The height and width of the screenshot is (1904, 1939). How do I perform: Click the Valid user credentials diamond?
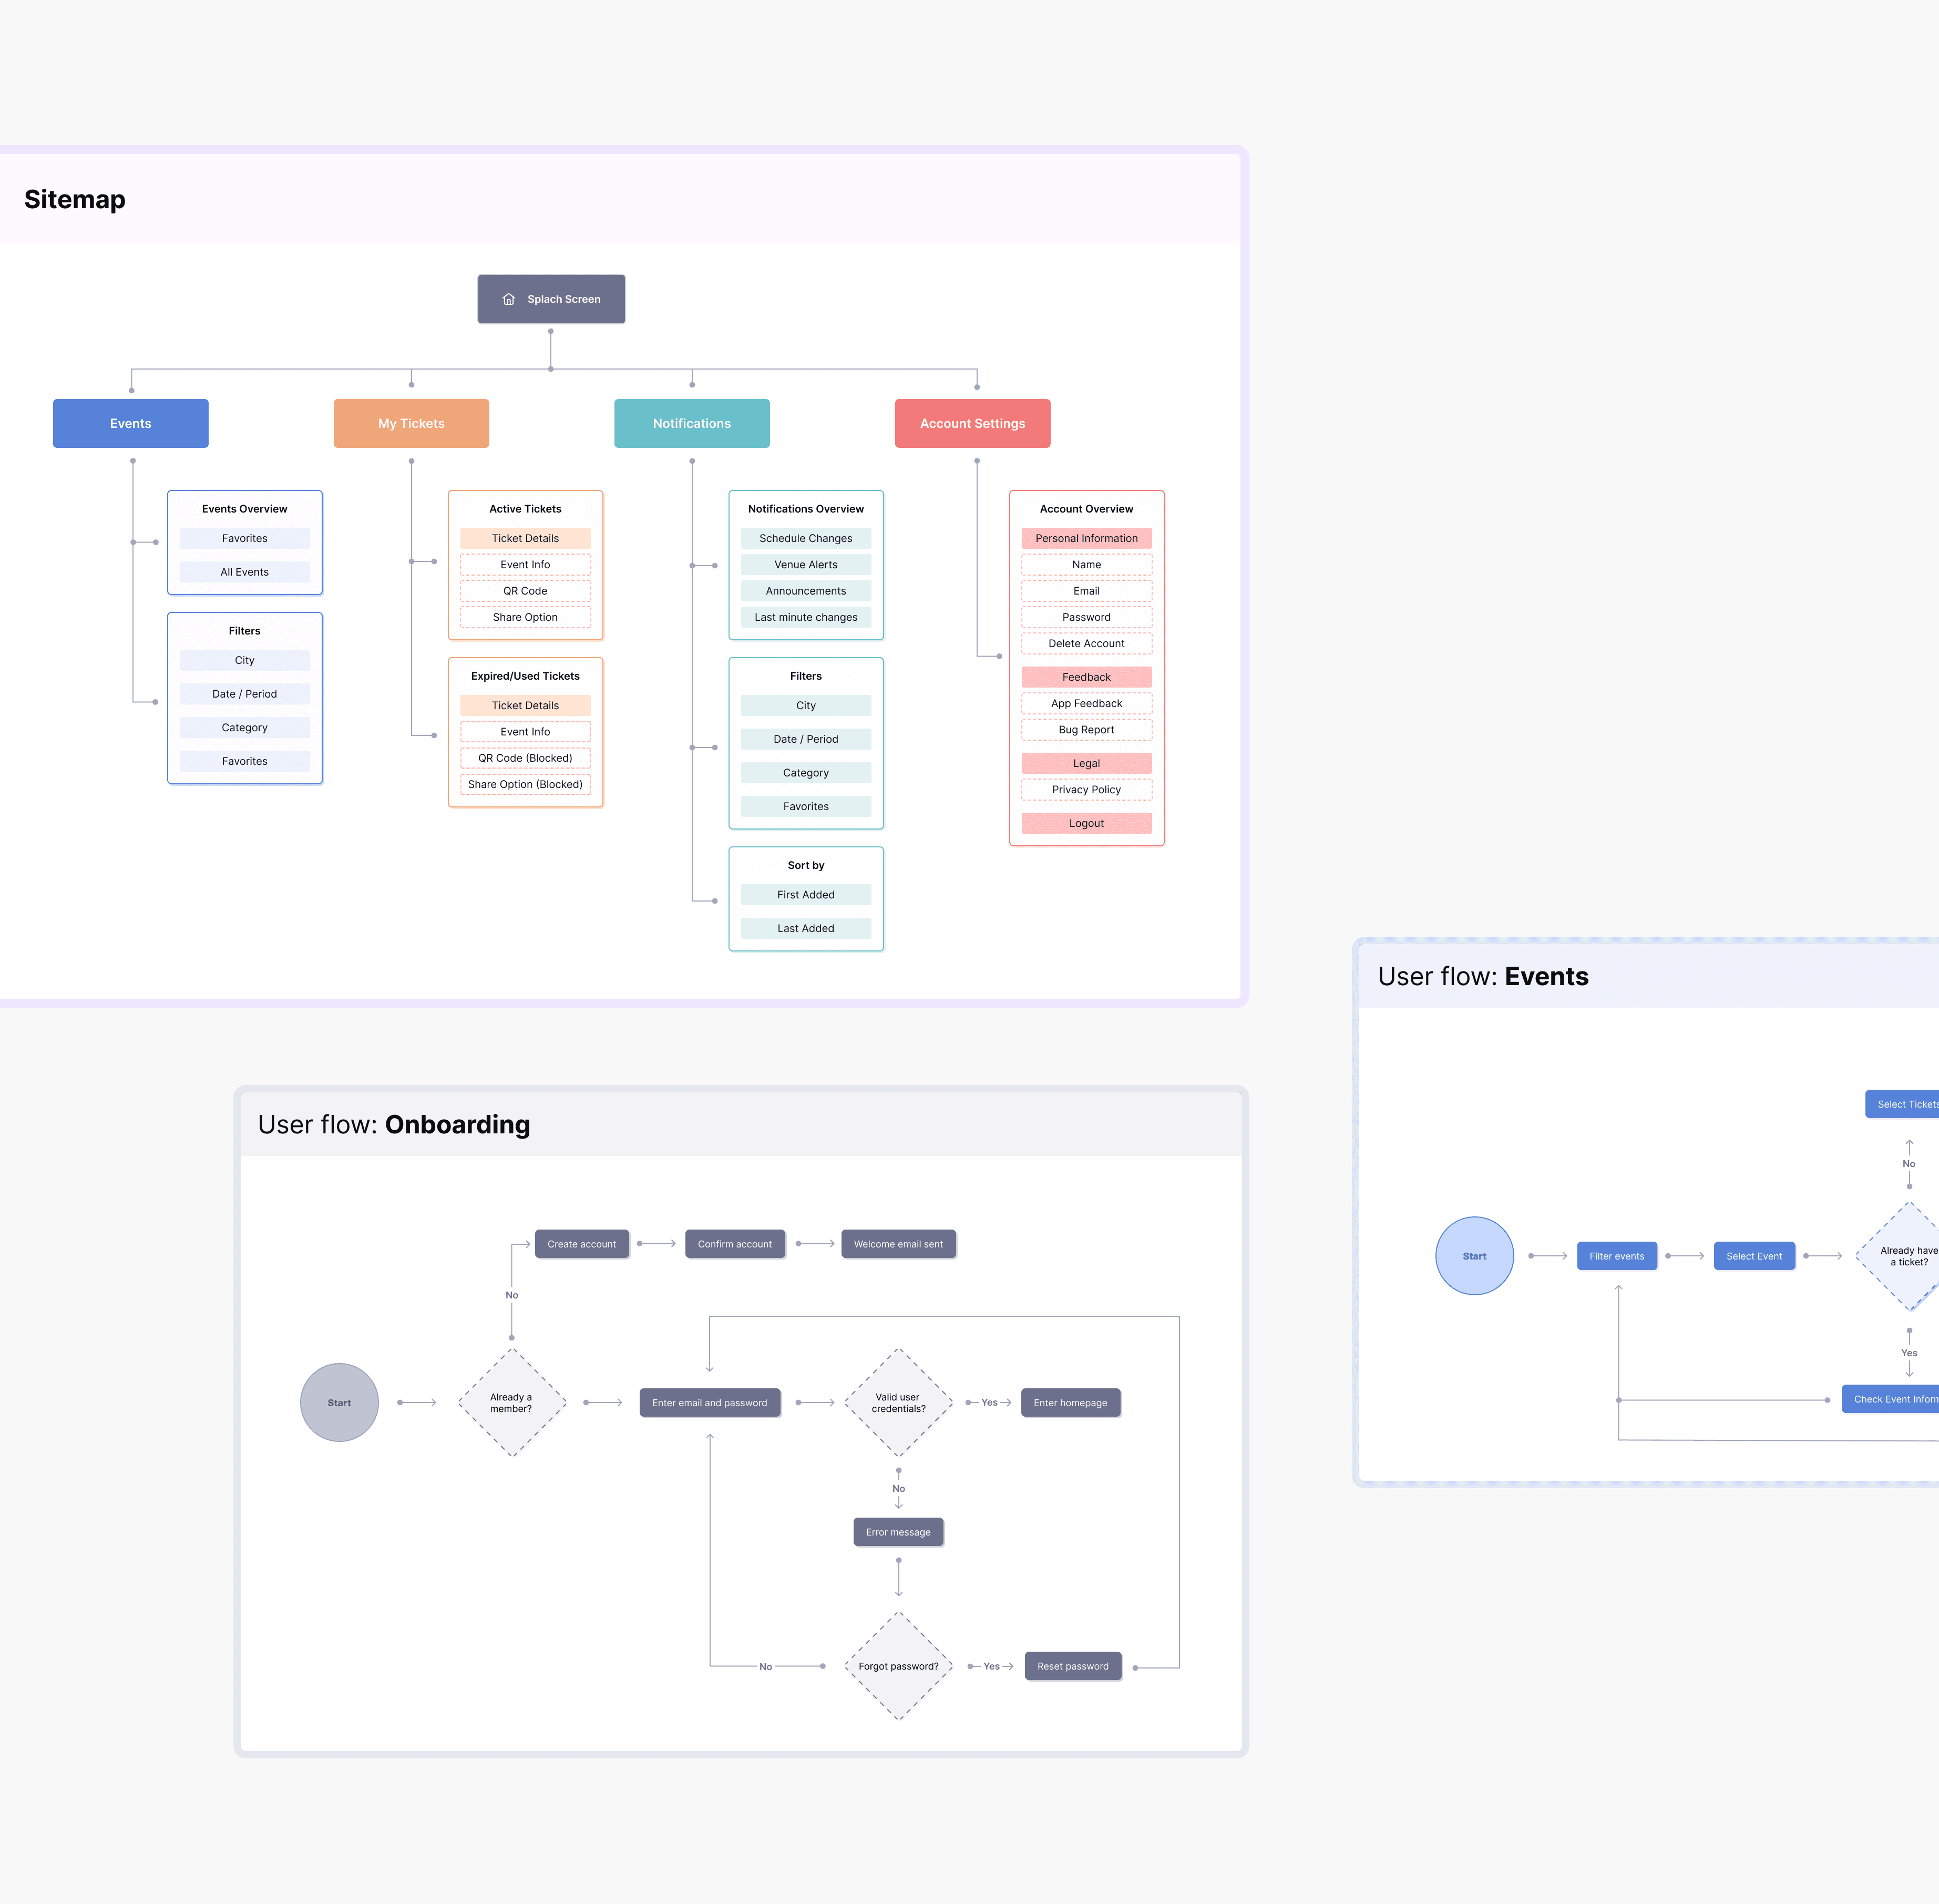click(898, 1402)
